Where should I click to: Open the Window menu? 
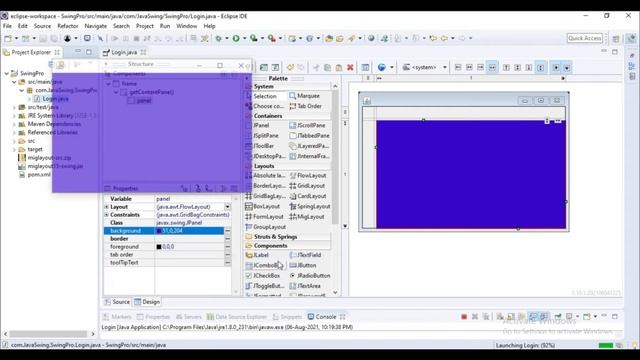[x=187, y=26]
